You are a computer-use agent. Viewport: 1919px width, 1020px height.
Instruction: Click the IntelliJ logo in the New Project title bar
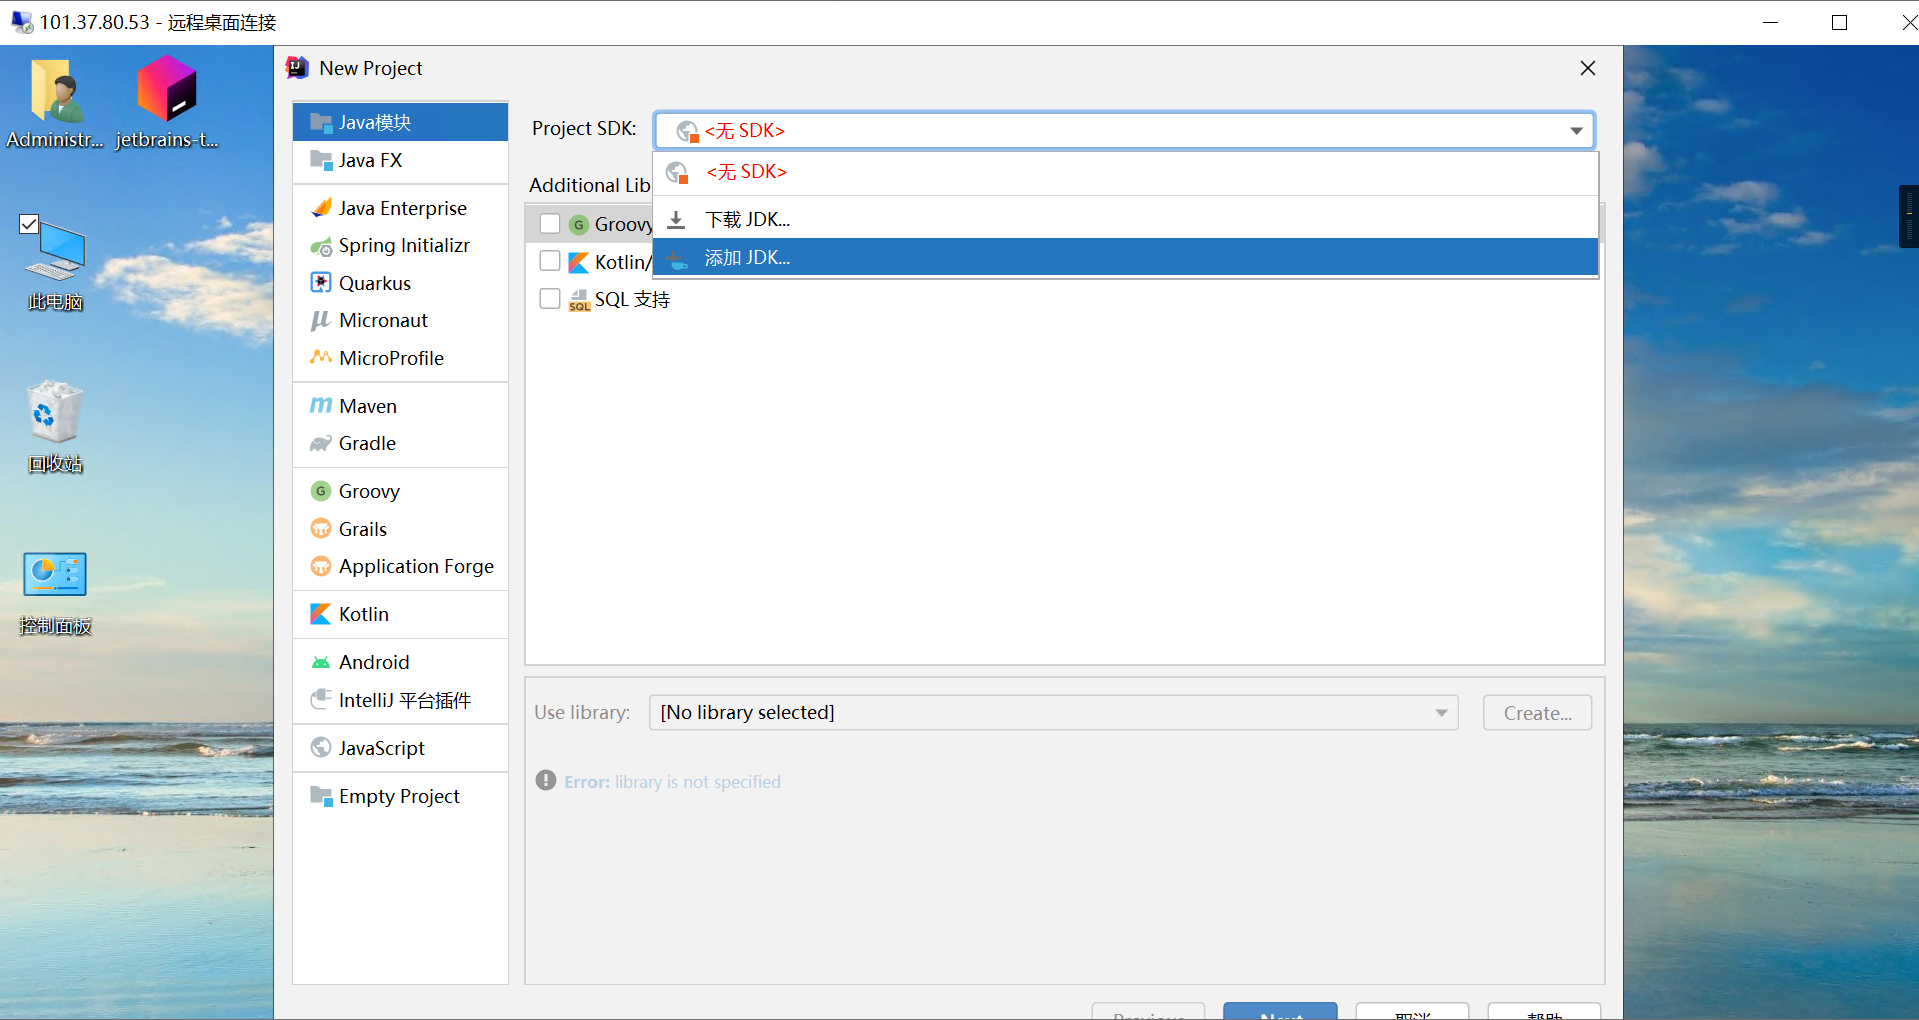[x=297, y=68]
